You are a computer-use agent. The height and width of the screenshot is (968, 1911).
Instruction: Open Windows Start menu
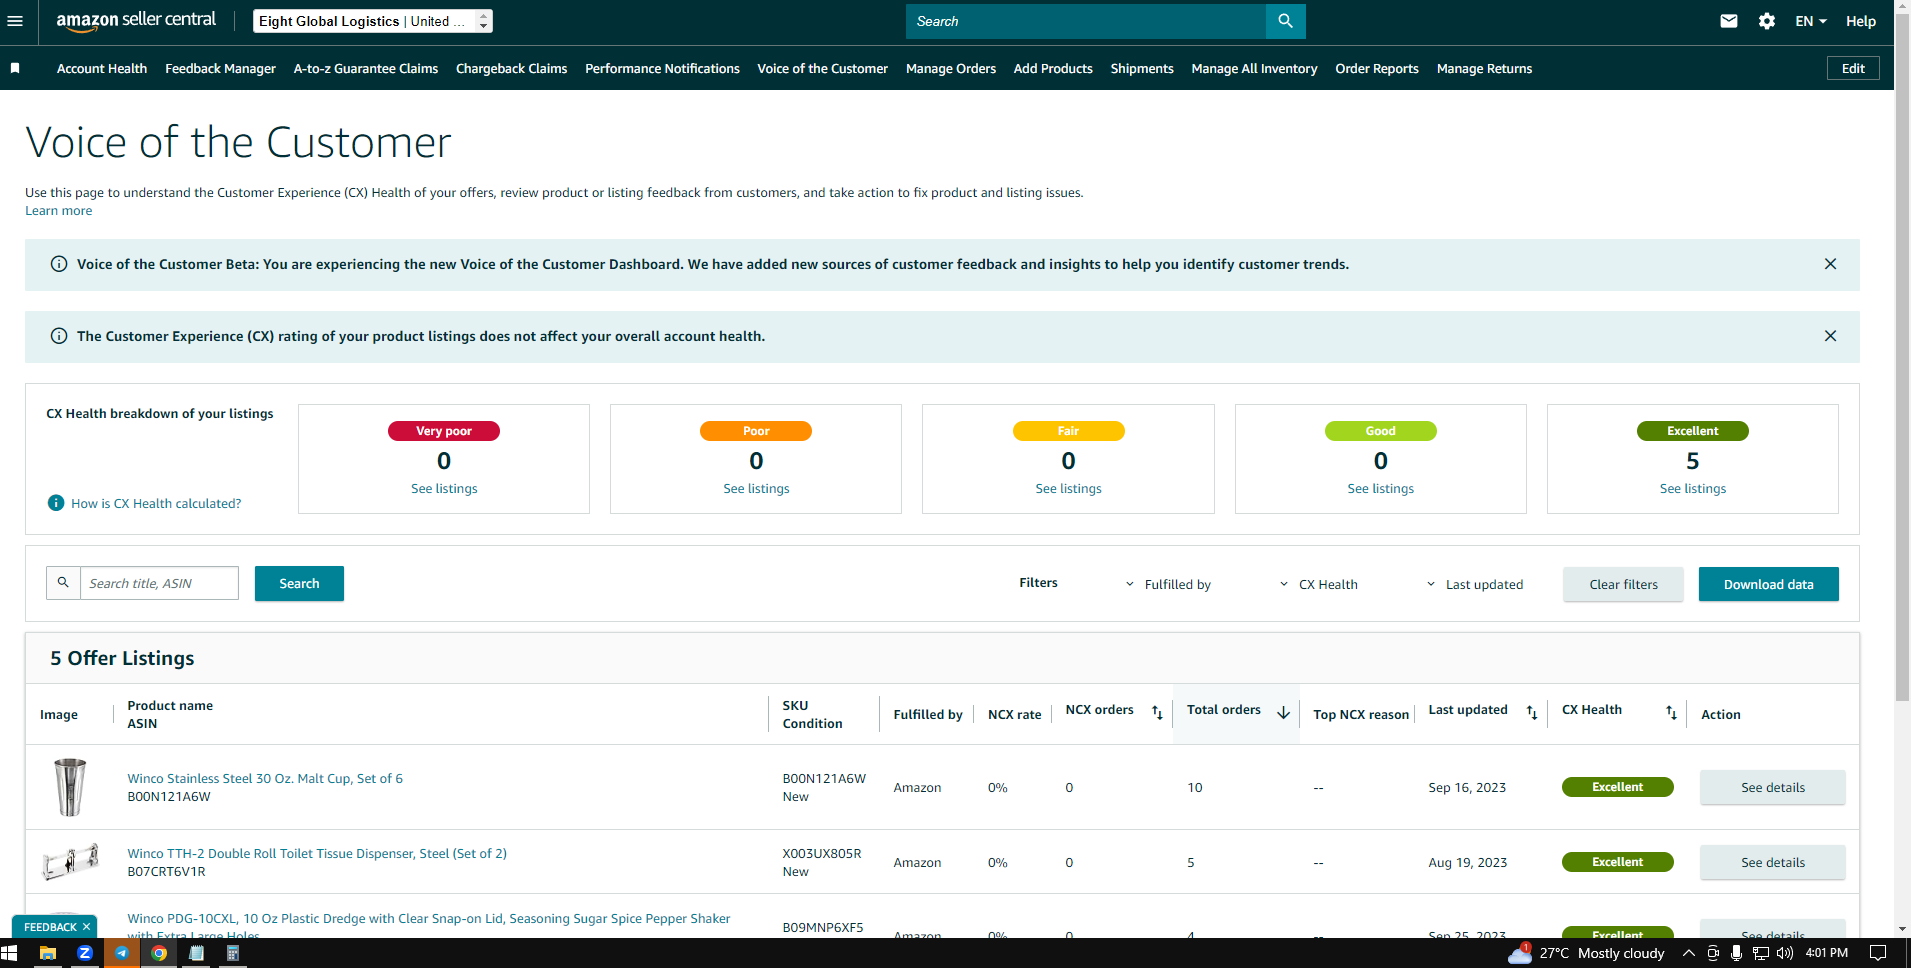click(10, 953)
